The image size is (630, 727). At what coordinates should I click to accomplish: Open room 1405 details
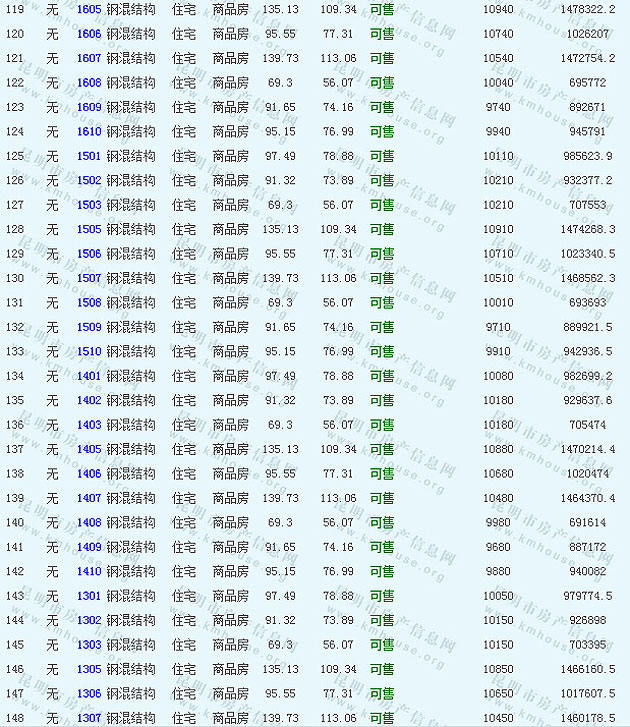point(89,449)
